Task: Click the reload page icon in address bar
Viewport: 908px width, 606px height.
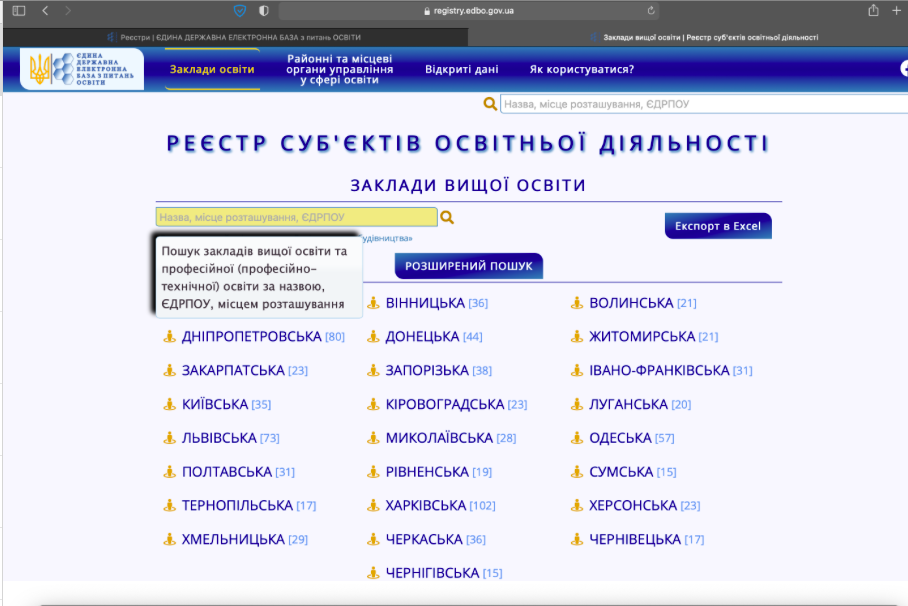Action: click(x=651, y=11)
